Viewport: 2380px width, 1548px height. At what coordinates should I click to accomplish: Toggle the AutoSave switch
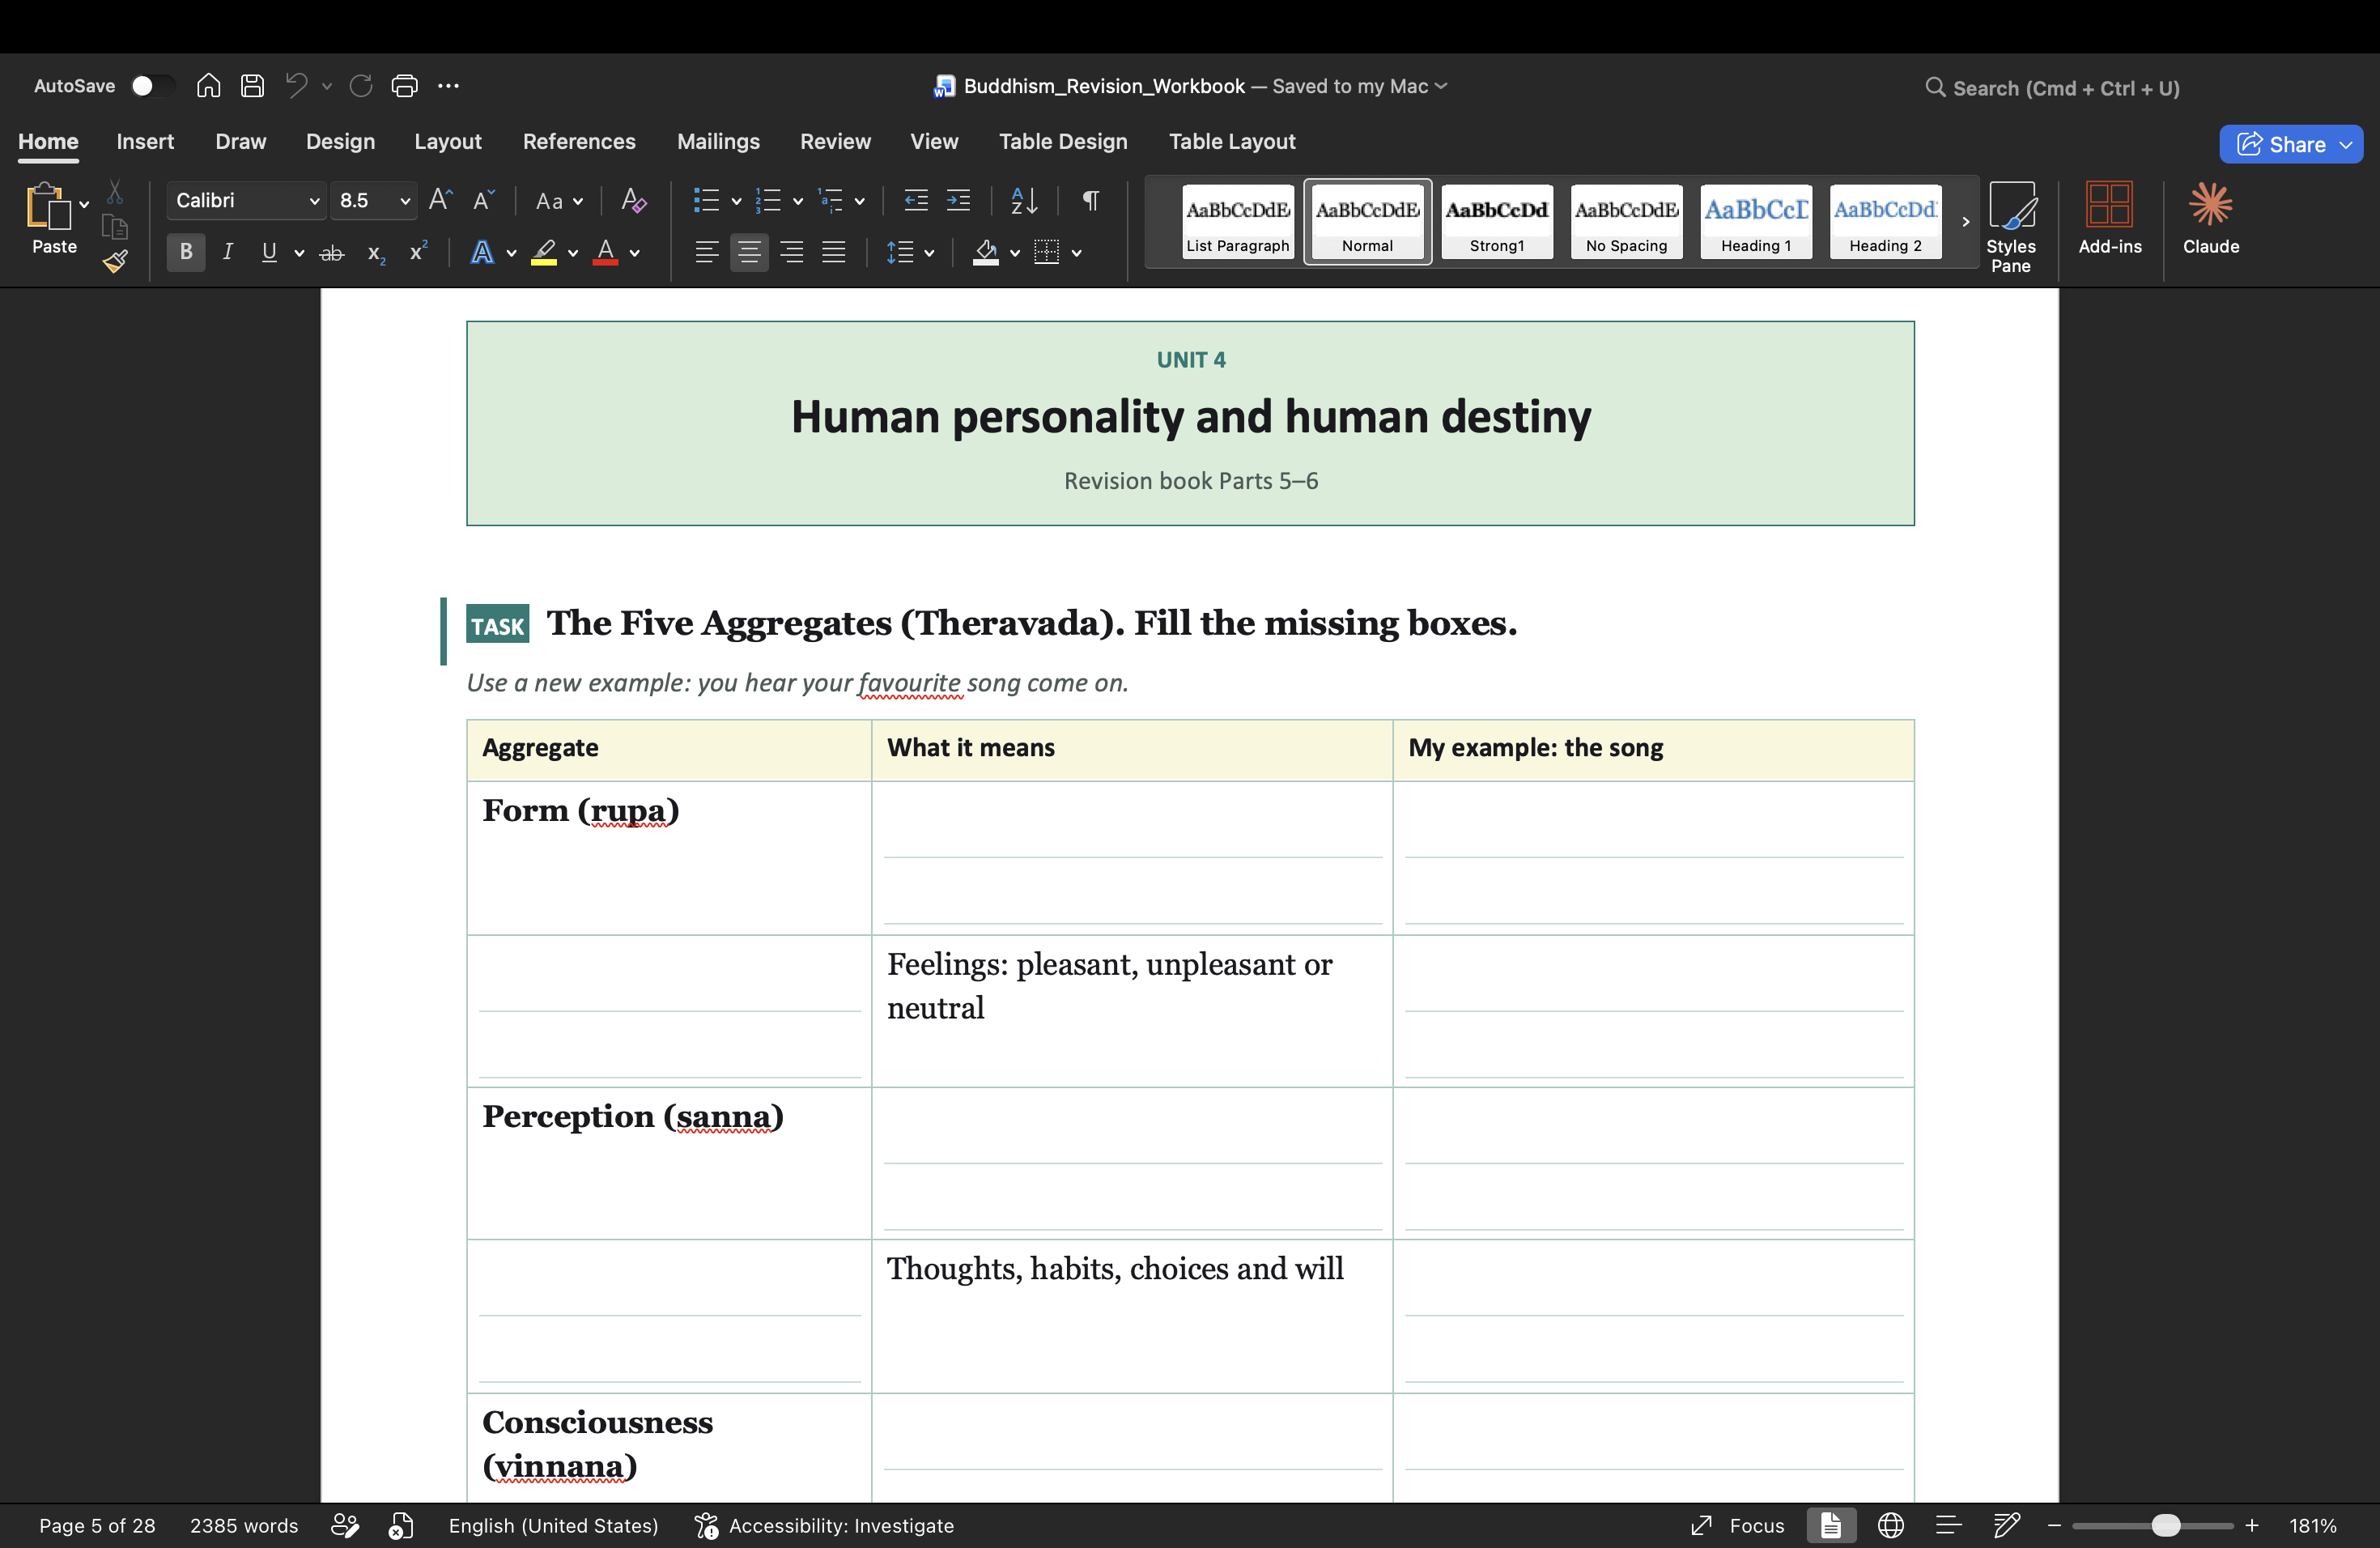(152, 86)
